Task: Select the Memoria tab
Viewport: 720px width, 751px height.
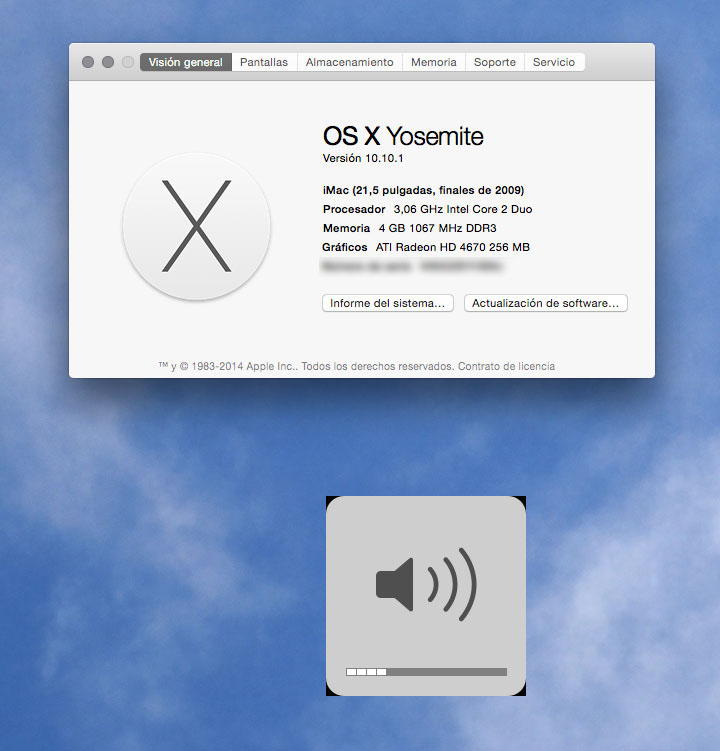Action: (x=434, y=62)
